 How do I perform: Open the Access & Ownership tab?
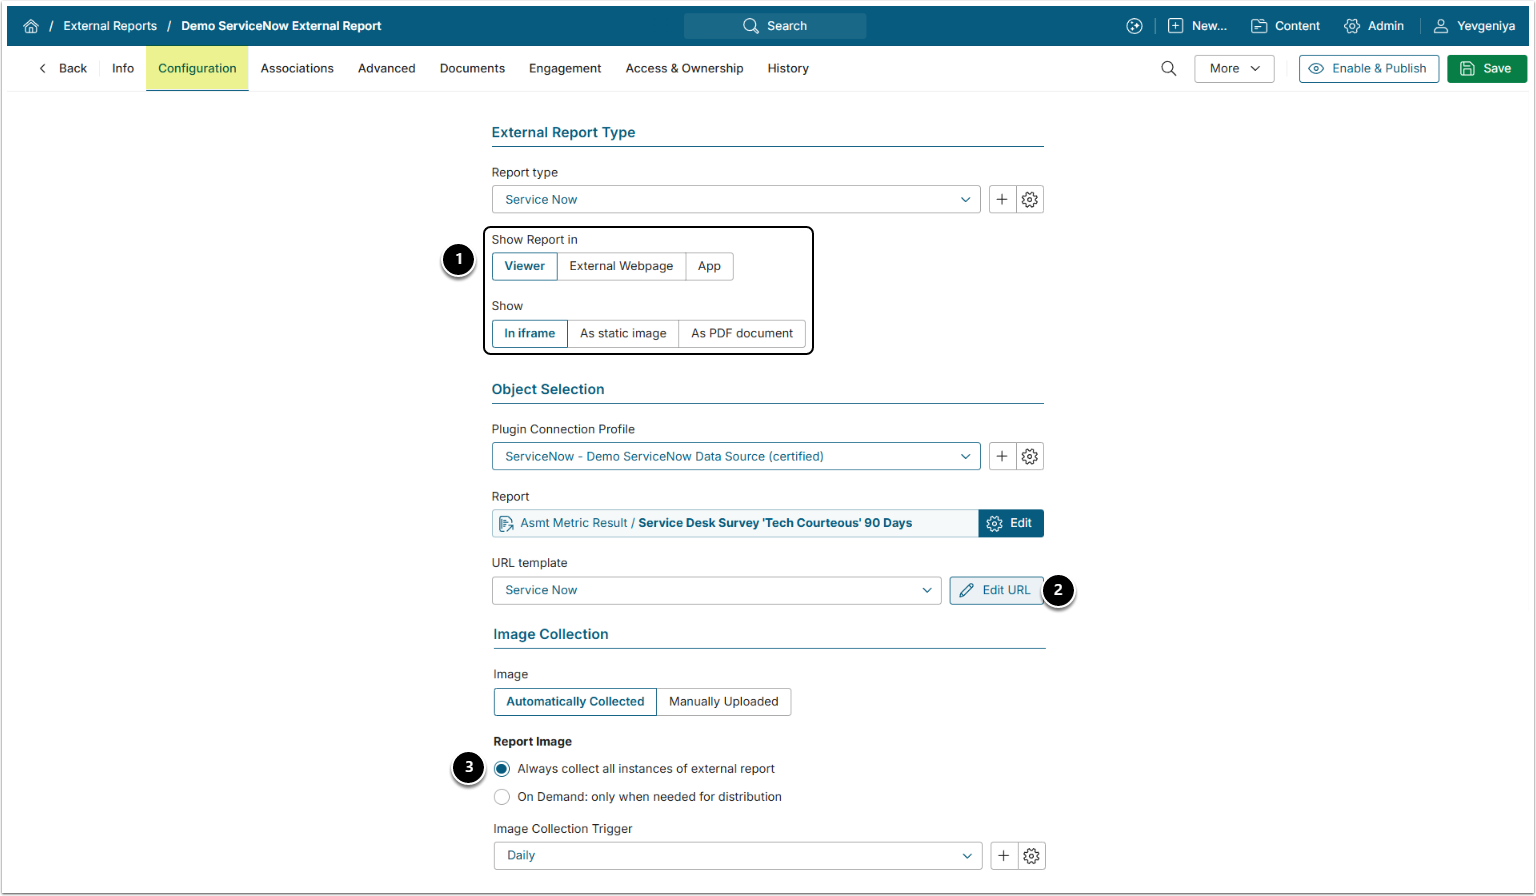tap(684, 68)
